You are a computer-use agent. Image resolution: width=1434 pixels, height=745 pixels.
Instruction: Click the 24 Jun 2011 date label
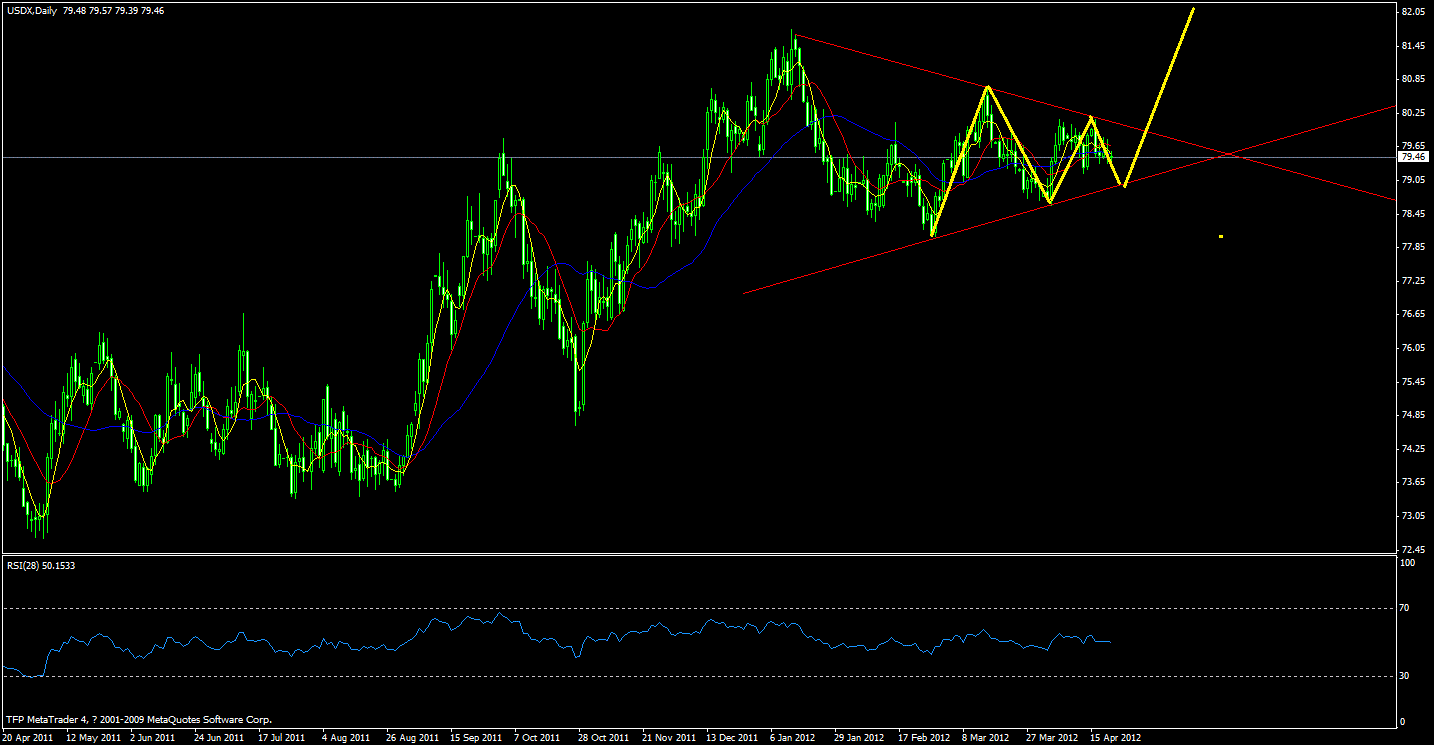click(x=220, y=737)
